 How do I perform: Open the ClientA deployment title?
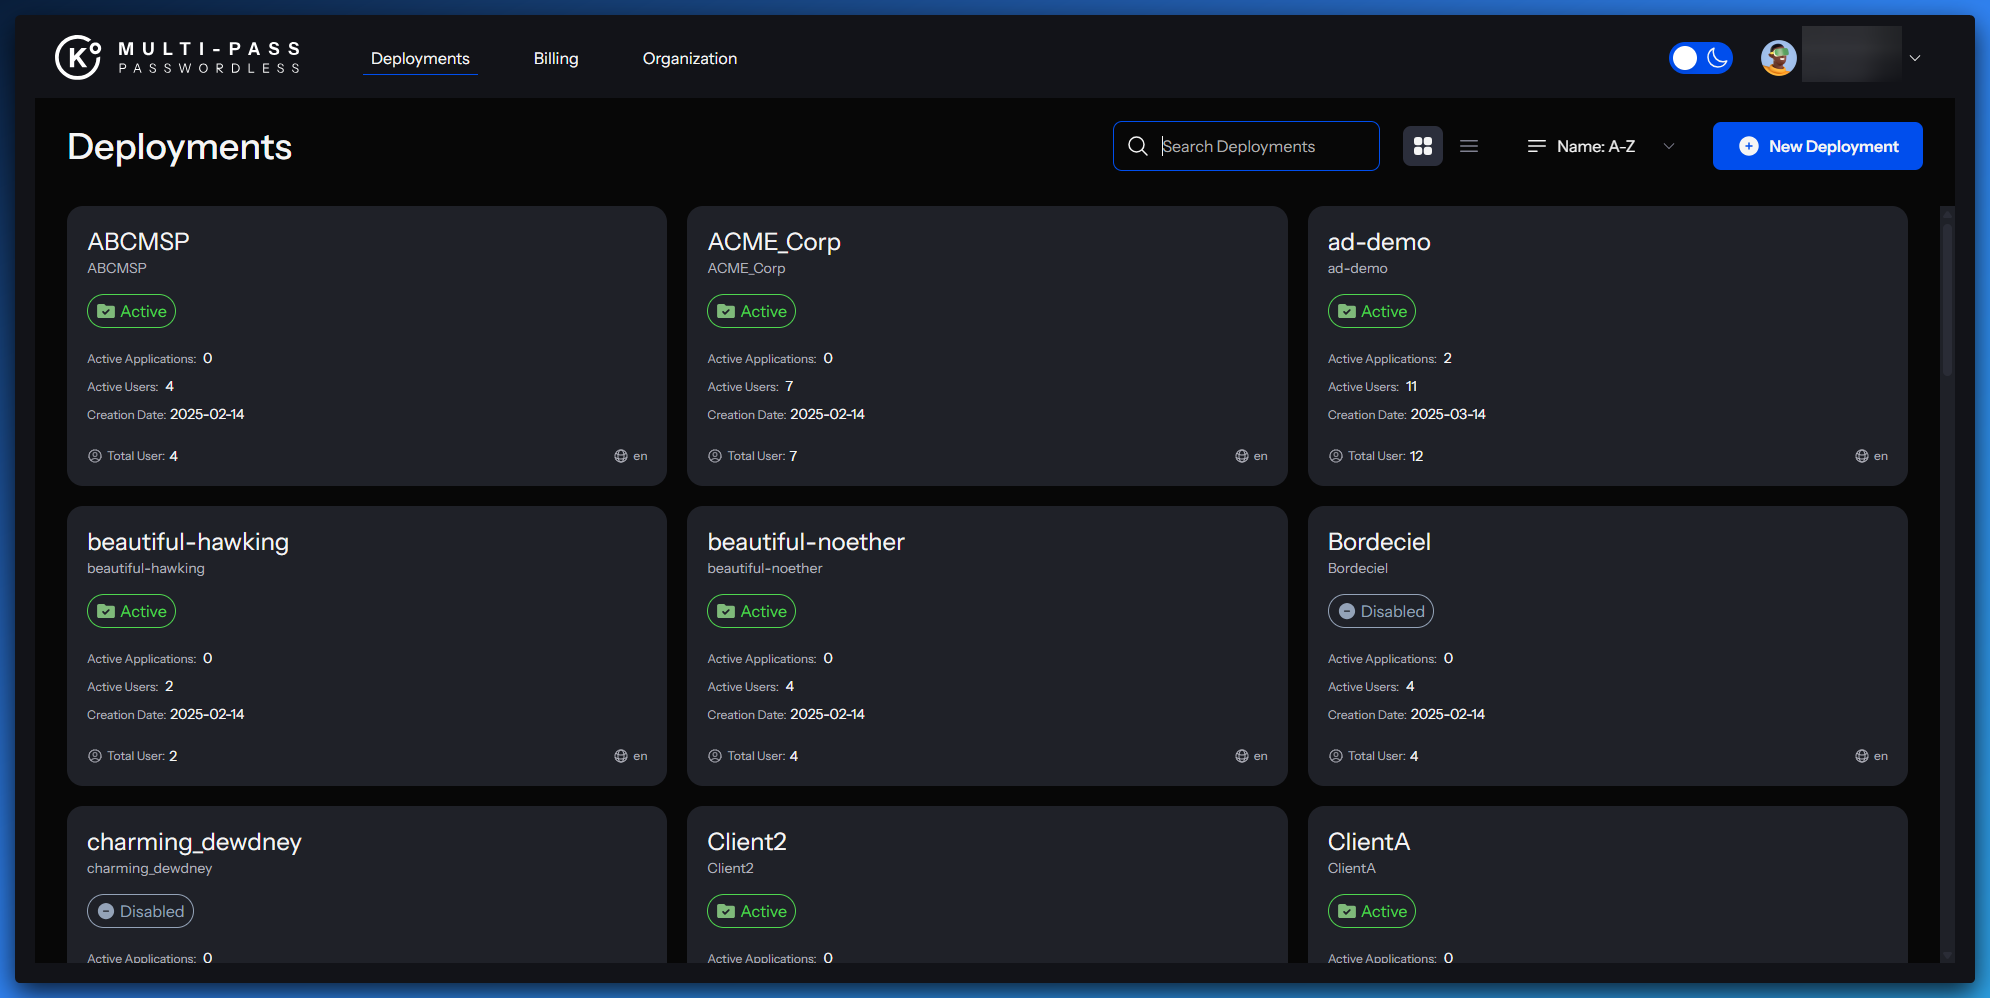(1369, 841)
